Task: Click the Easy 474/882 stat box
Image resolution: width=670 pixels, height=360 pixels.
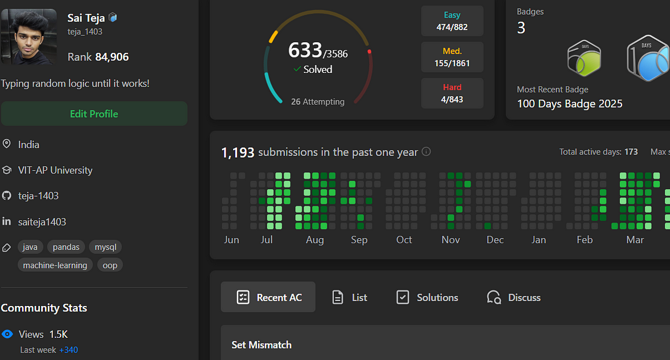Action: coord(452,21)
